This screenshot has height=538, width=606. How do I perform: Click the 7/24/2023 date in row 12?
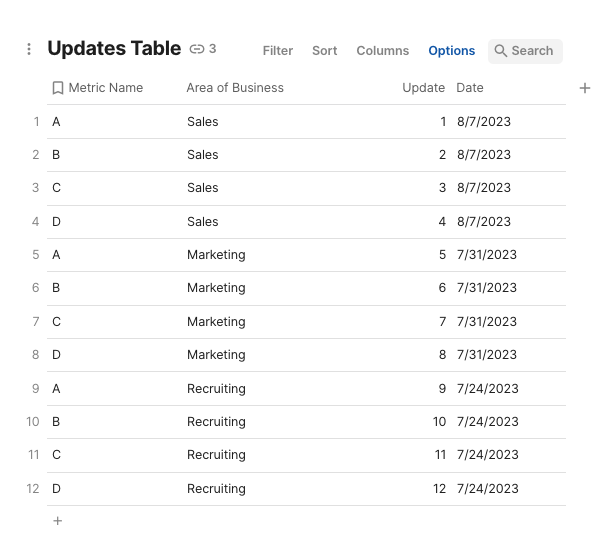488,489
